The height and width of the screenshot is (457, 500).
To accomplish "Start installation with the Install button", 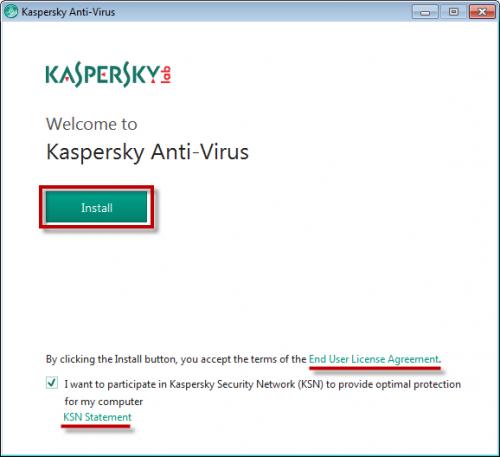I will click(x=97, y=207).
